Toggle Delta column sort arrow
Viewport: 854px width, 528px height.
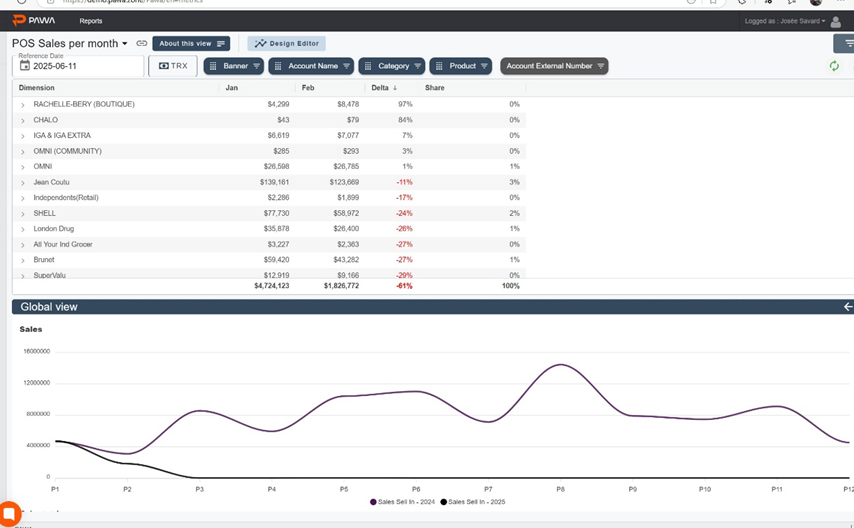click(395, 88)
